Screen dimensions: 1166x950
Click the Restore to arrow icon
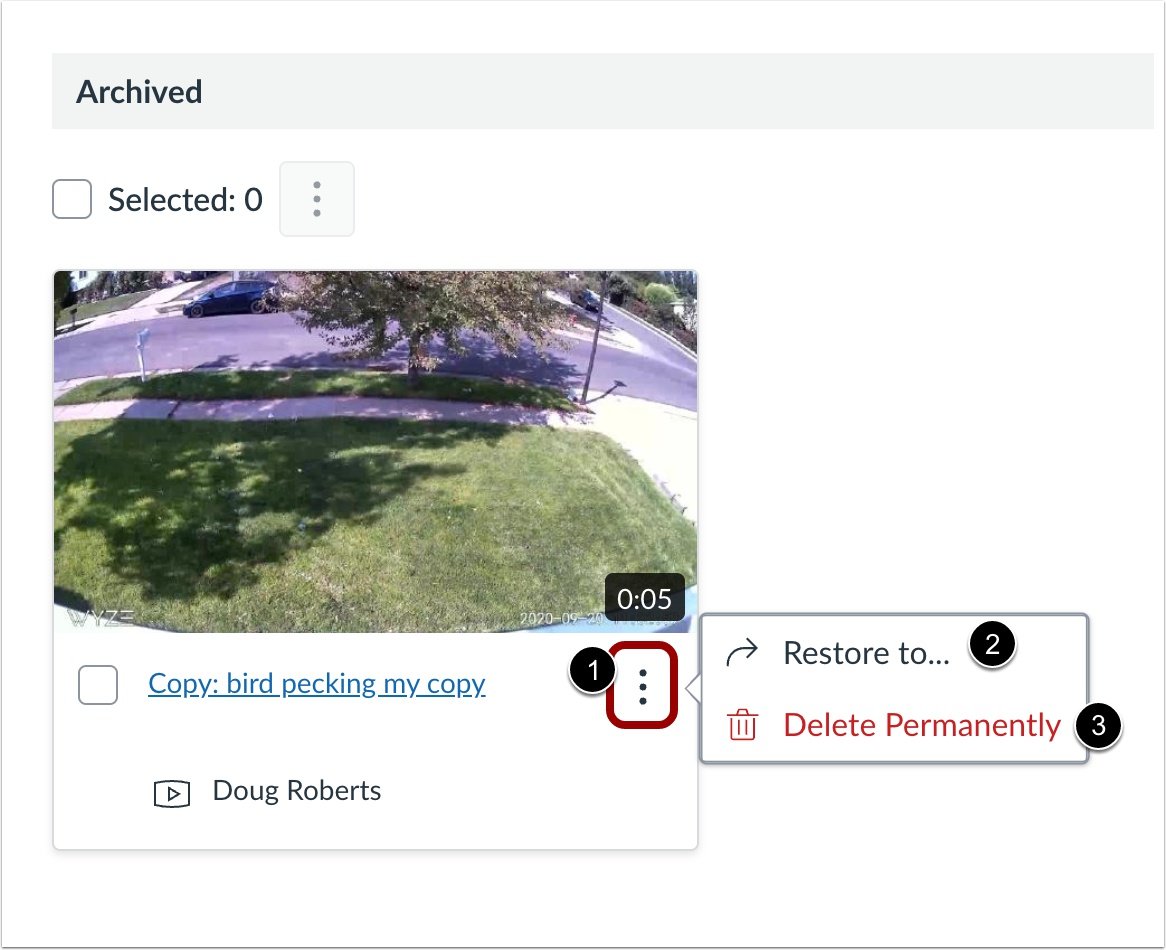pyautogui.click(x=742, y=651)
